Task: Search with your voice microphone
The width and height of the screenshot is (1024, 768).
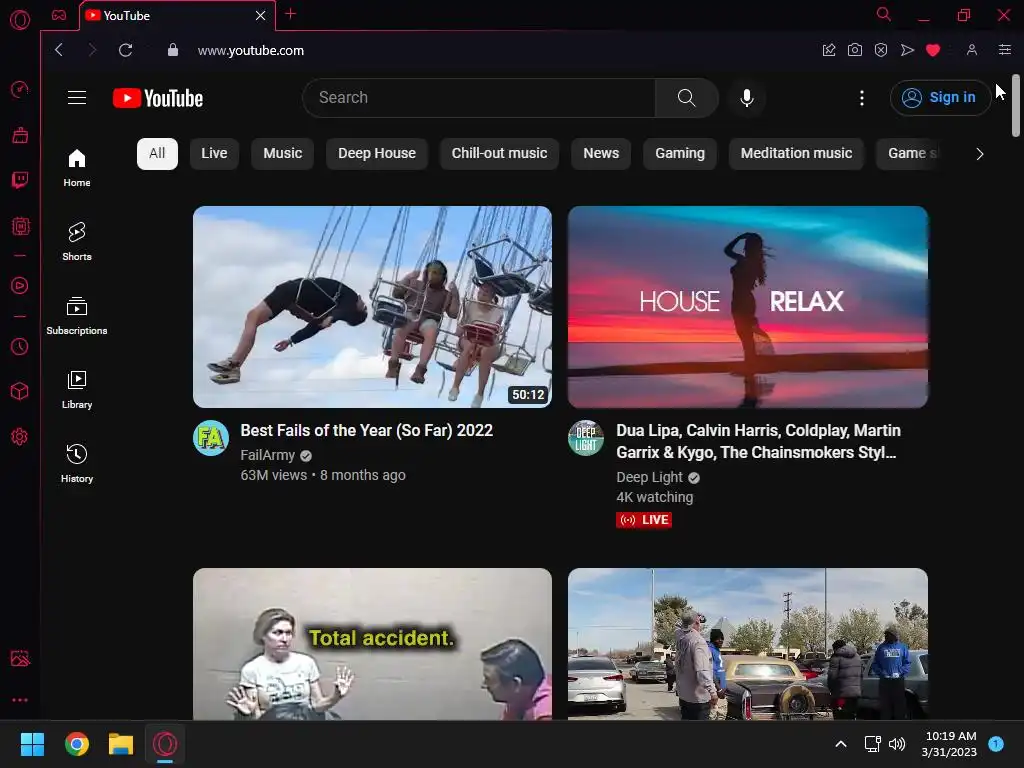Action: [746, 98]
